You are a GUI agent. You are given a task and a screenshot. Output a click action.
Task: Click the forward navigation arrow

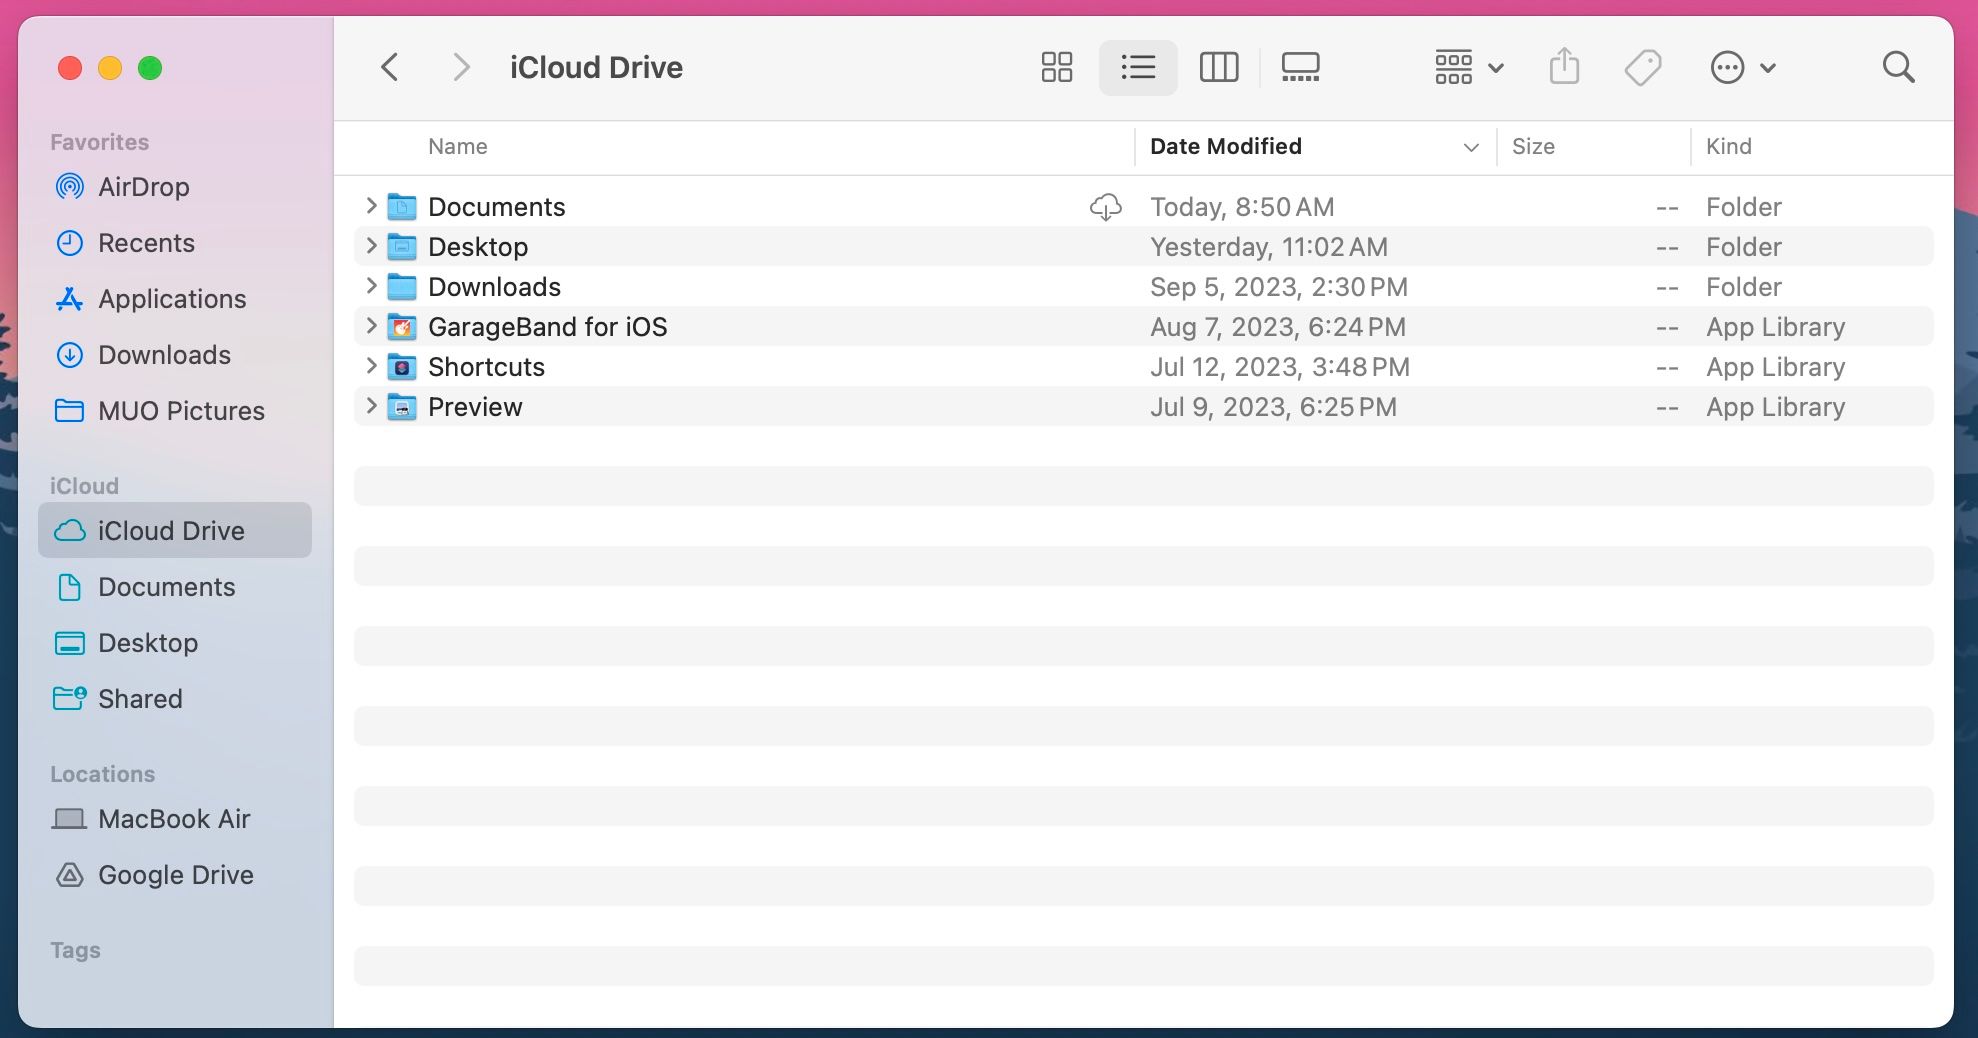pyautogui.click(x=460, y=67)
